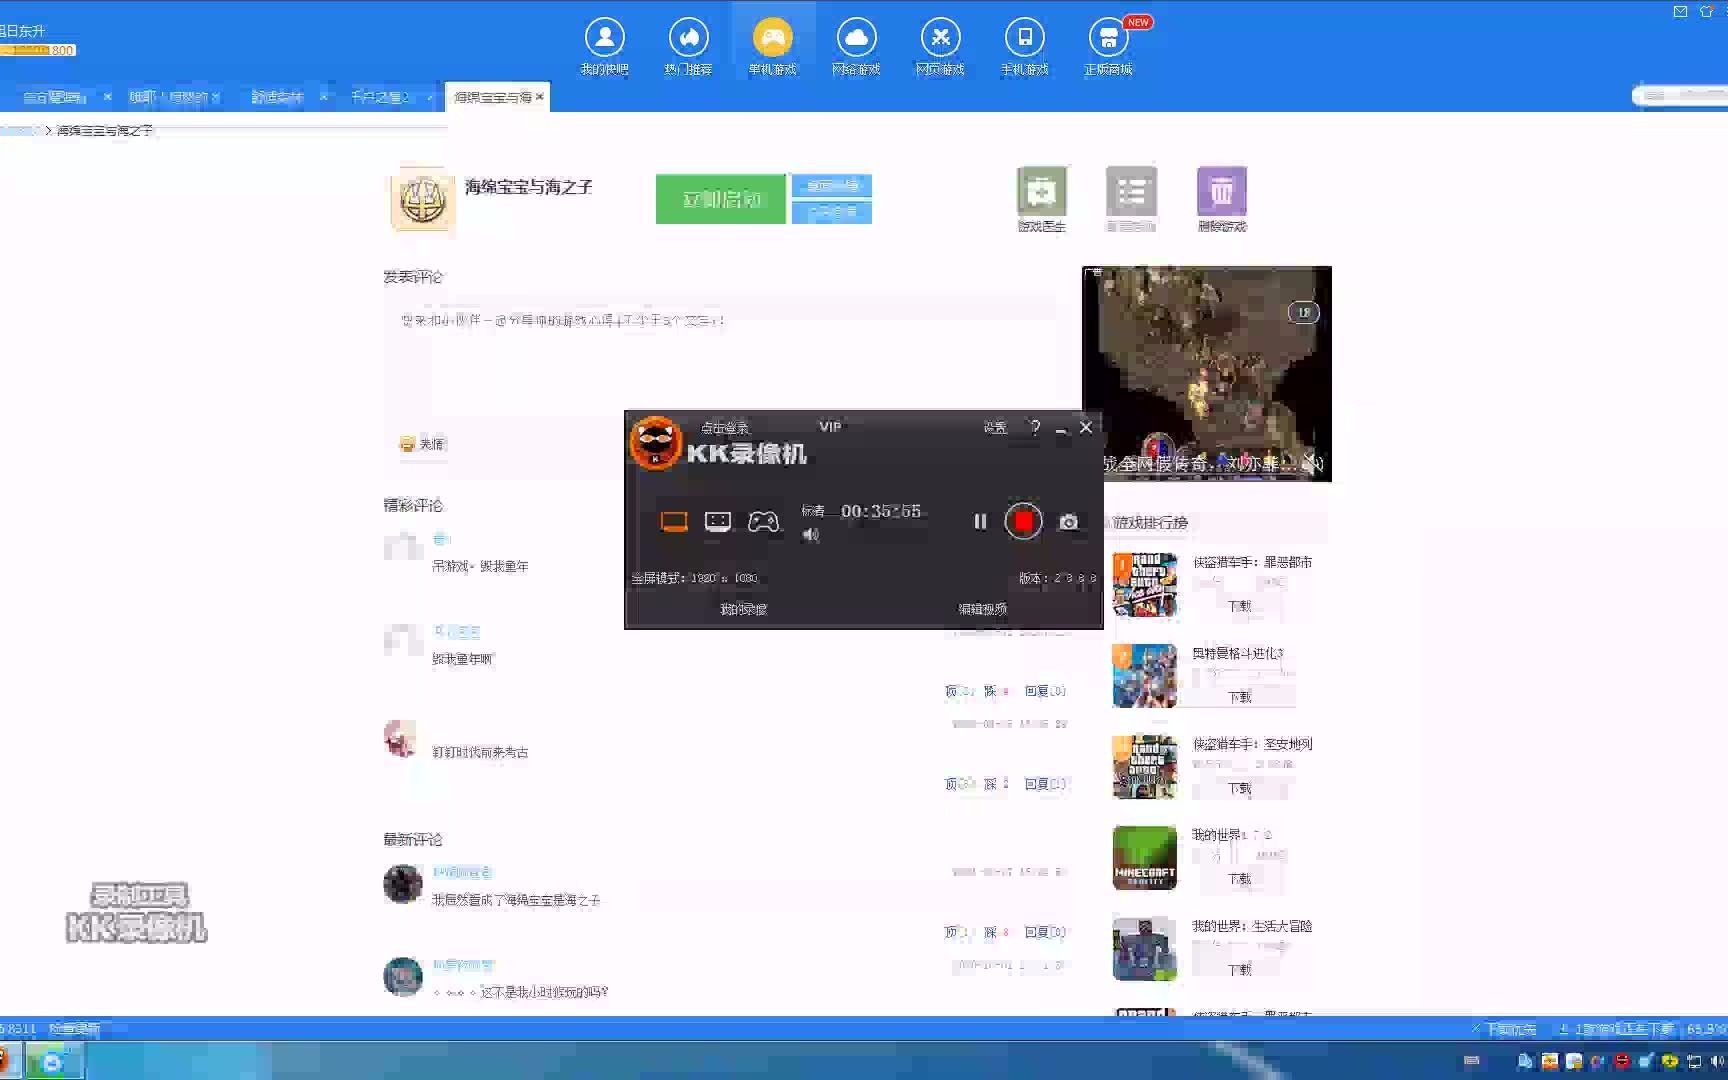Close the 海绵宝宝与海 tab
Image resolution: width=1728 pixels, height=1080 pixels.
[540, 97]
